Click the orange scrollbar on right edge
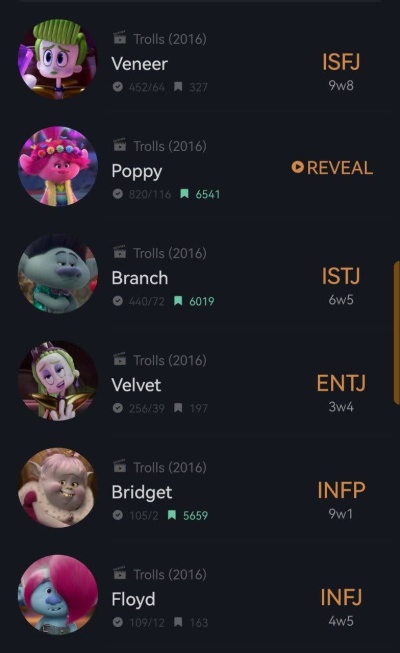Image resolution: width=400 pixels, height=653 pixels. tap(396, 332)
